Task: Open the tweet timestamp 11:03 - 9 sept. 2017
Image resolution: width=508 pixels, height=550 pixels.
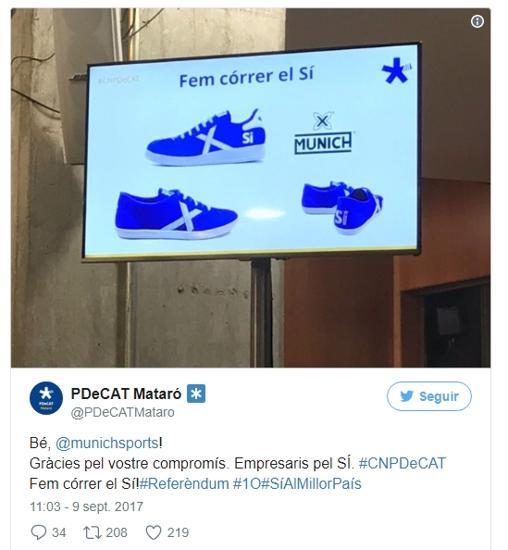Action: [86, 507]
